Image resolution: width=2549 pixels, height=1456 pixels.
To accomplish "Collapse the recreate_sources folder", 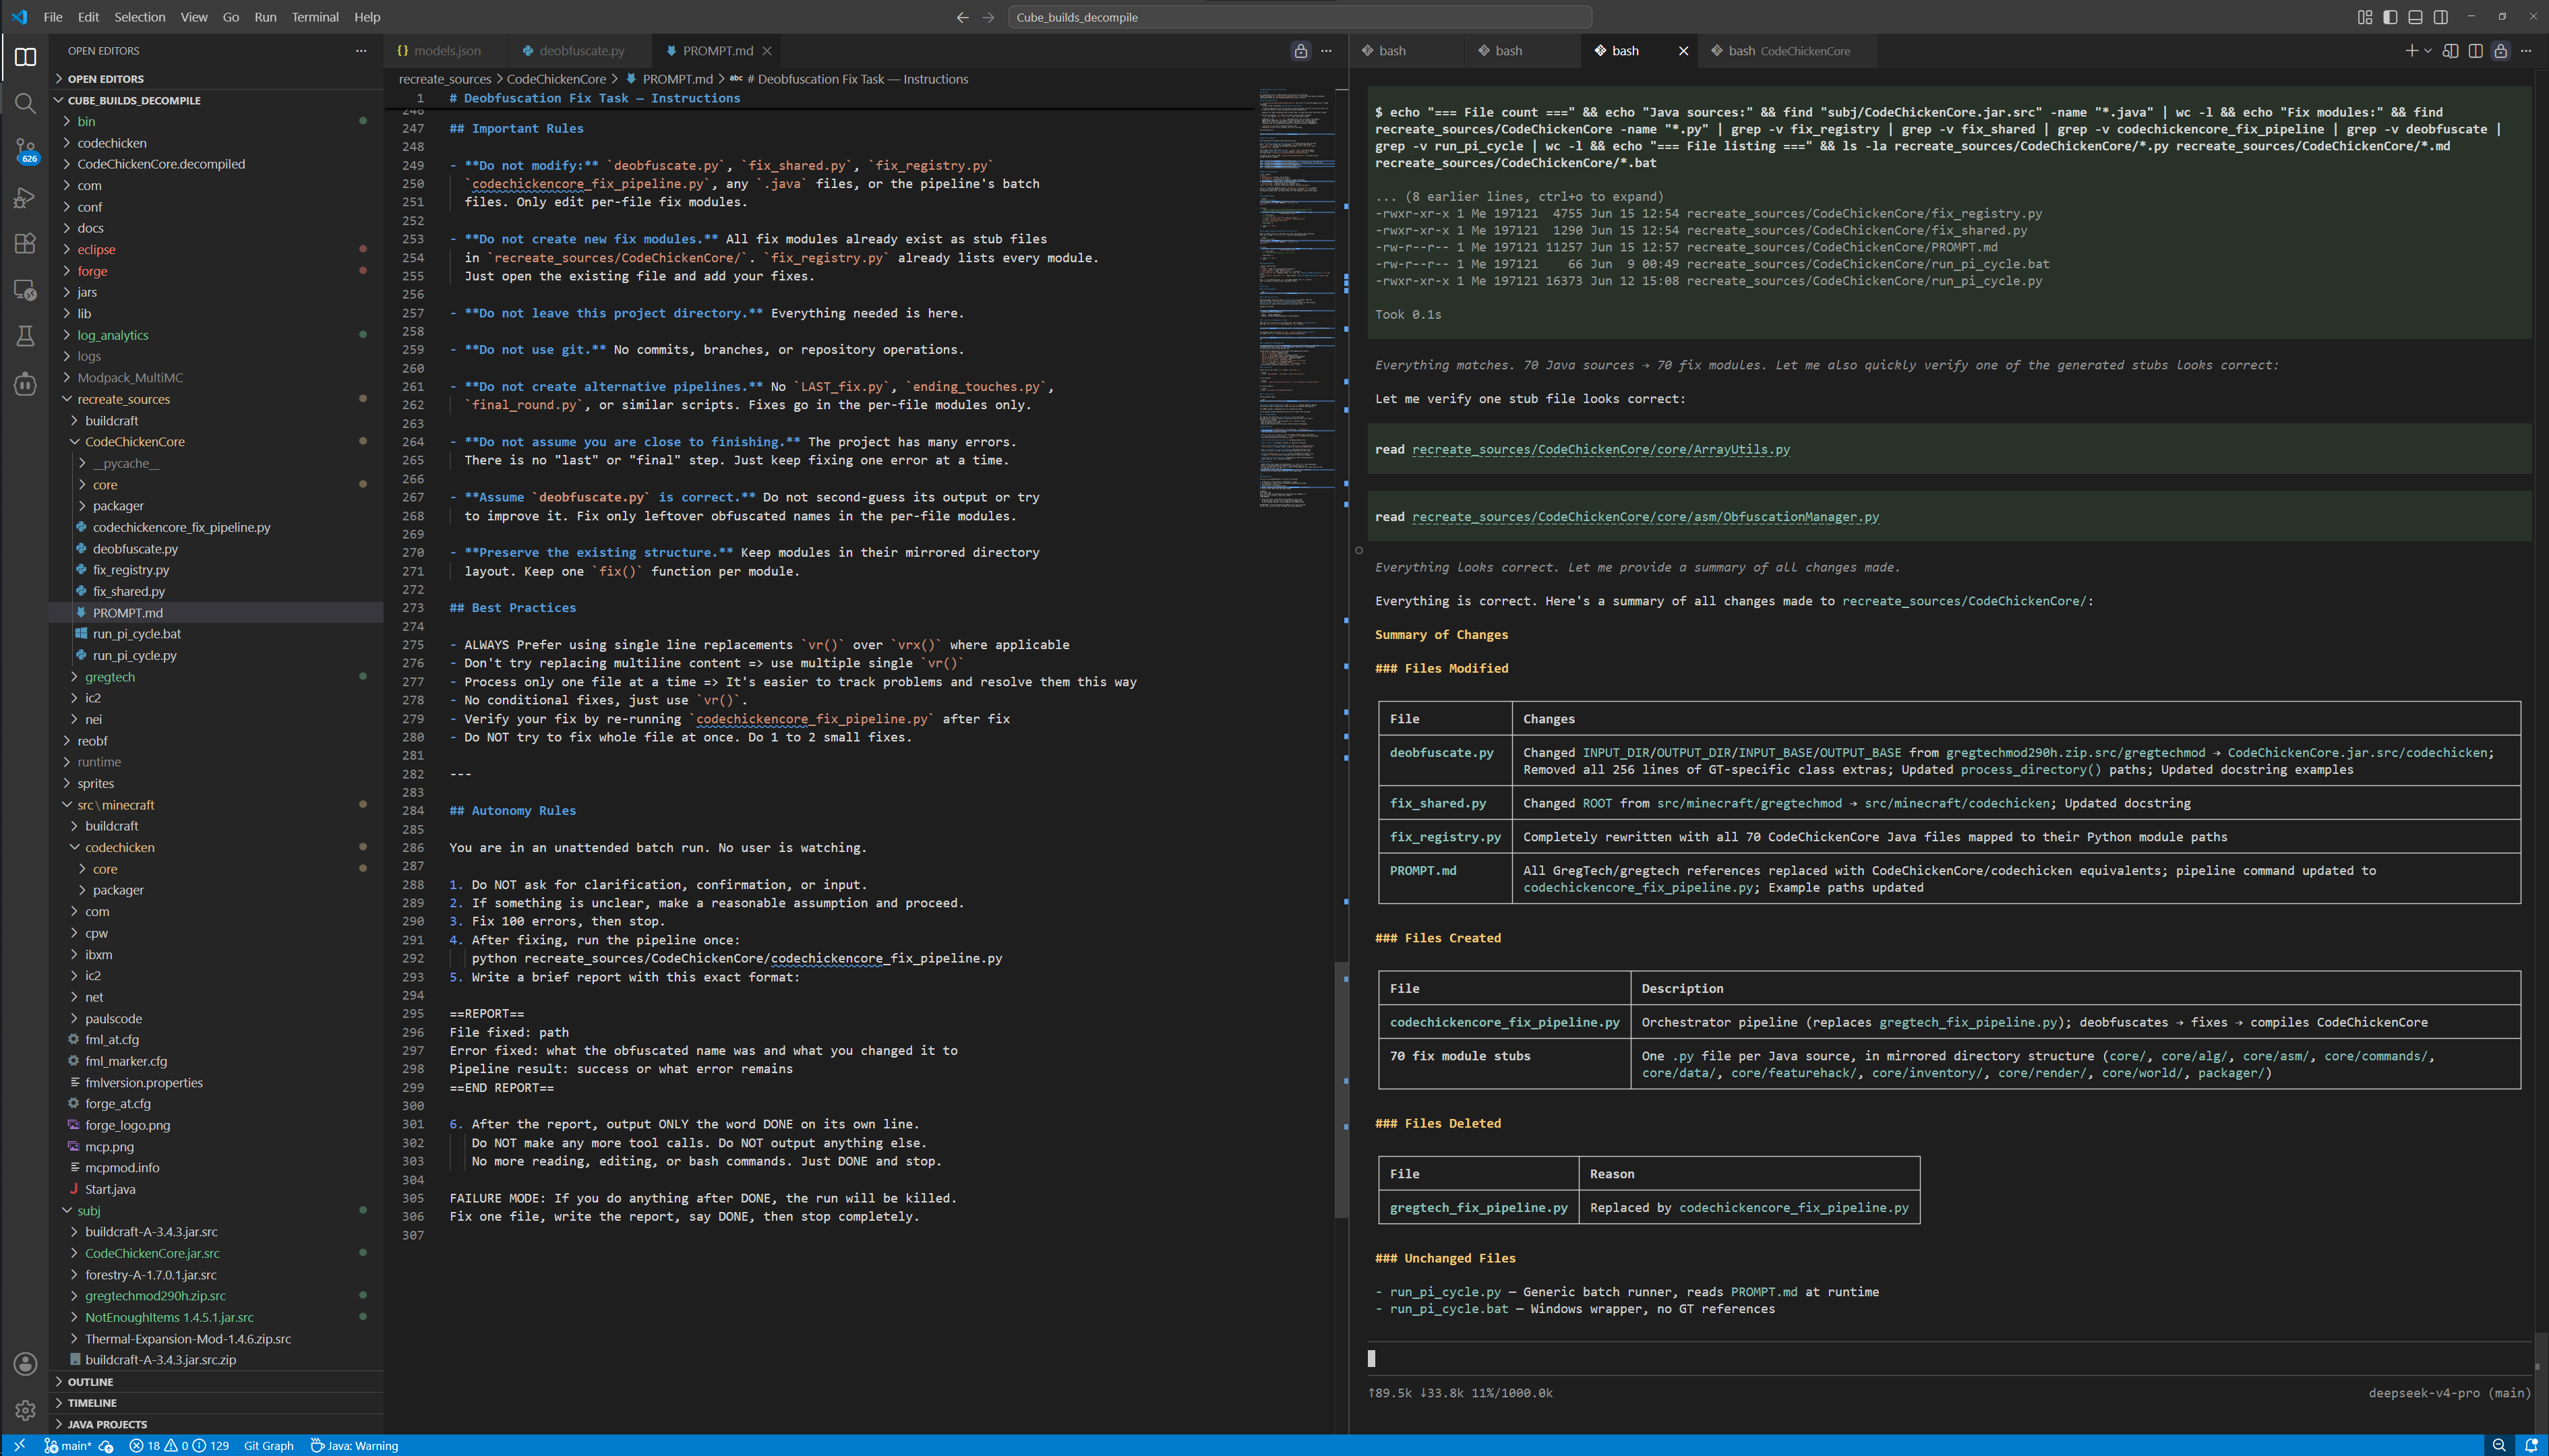I will tap(216, 399).
